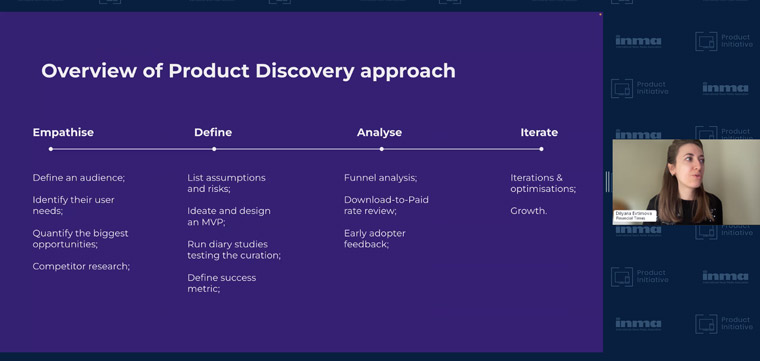
Task: Click the Dilyana Evtimova name label
Action: [x=635, y=216]
